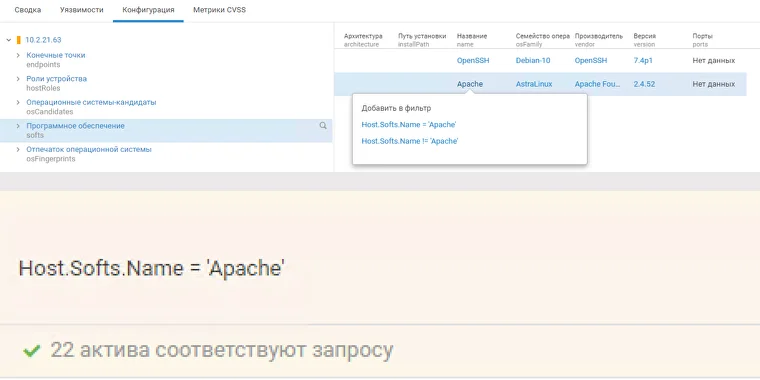Open host 10.2.21.63 link
The width and height of the screenshot is (760, 380).
click(43, 40)
